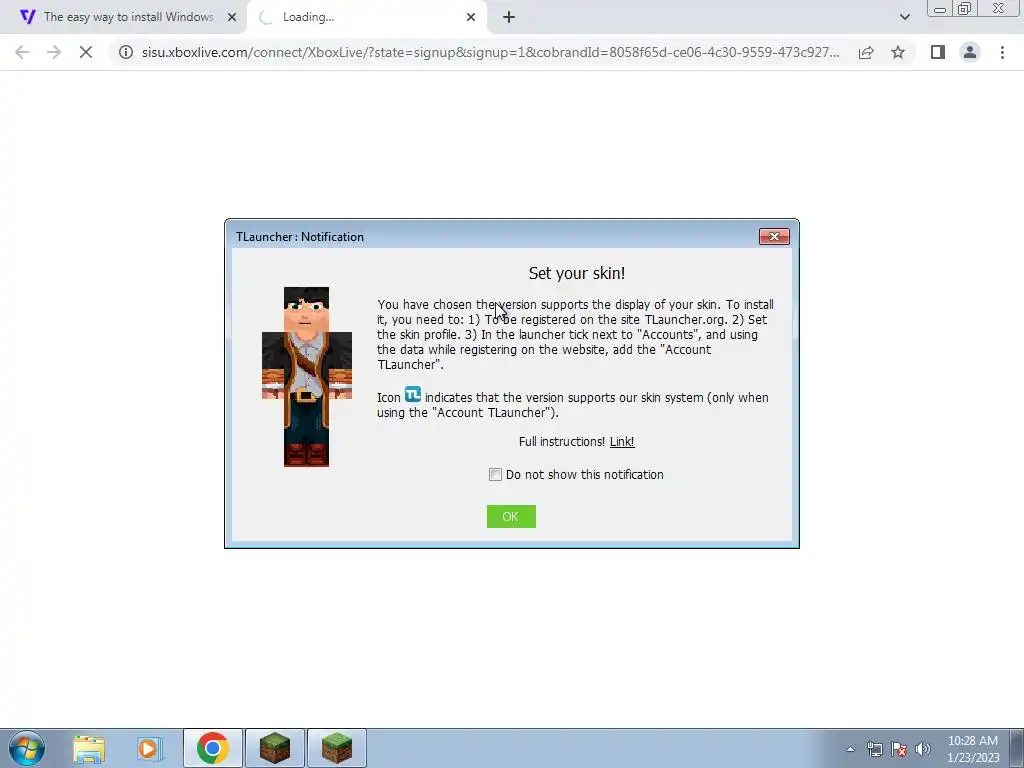
Task: Go back to the previous page
Action: pos(22,52)
